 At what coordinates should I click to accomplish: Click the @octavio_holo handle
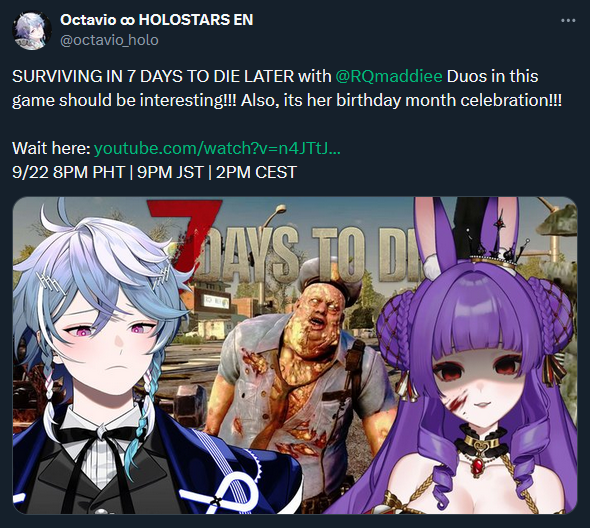109,40
